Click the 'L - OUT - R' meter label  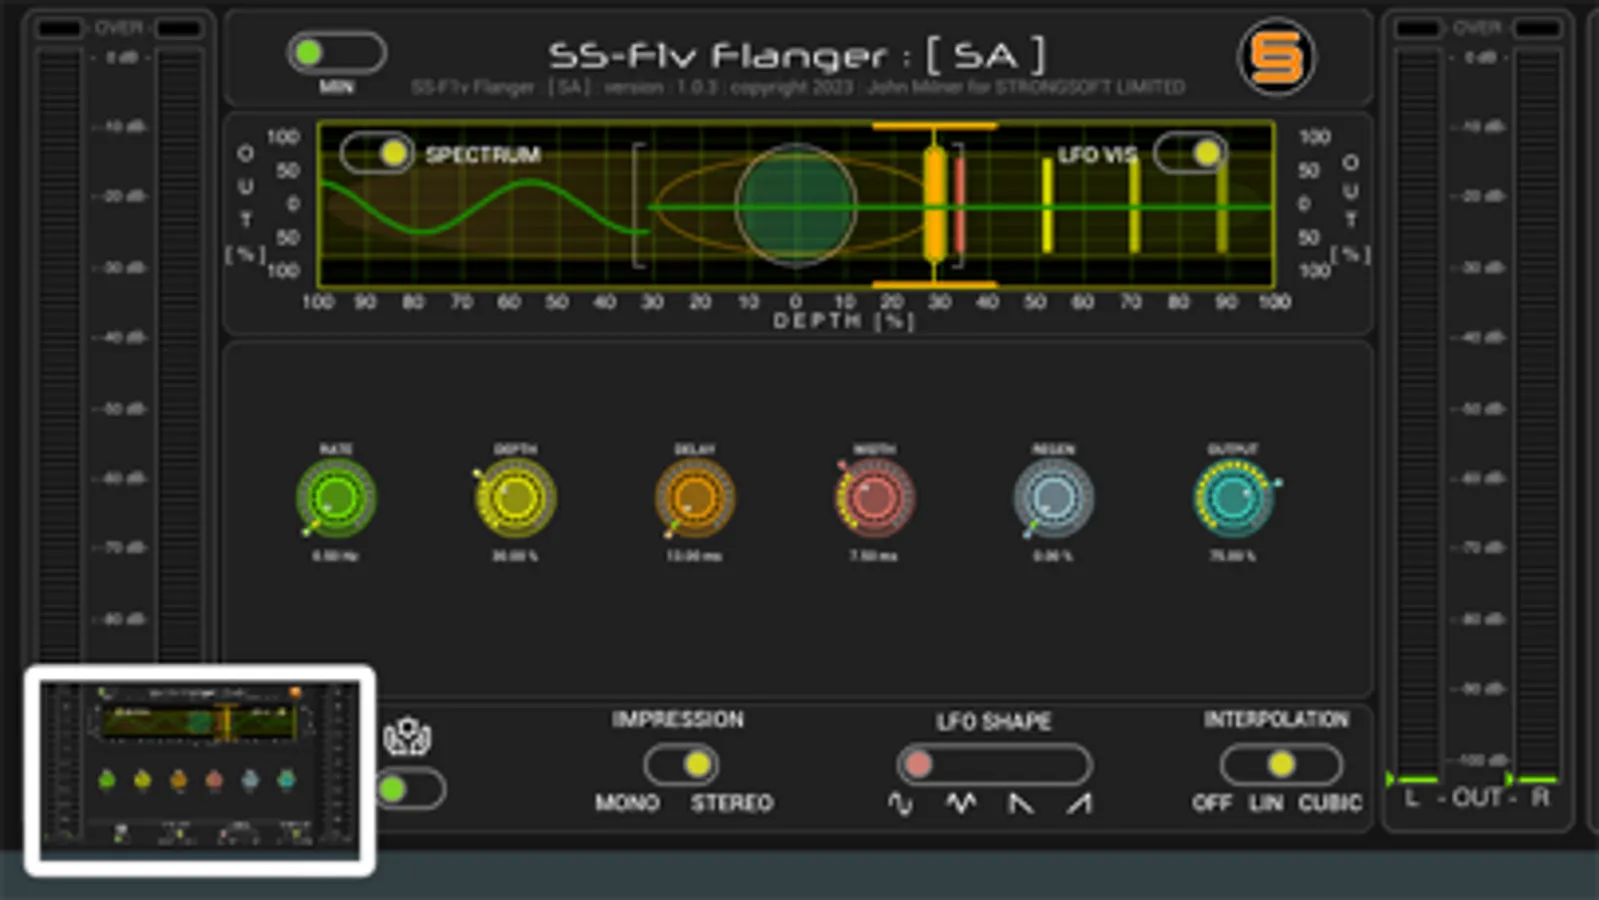(1477, 798)
